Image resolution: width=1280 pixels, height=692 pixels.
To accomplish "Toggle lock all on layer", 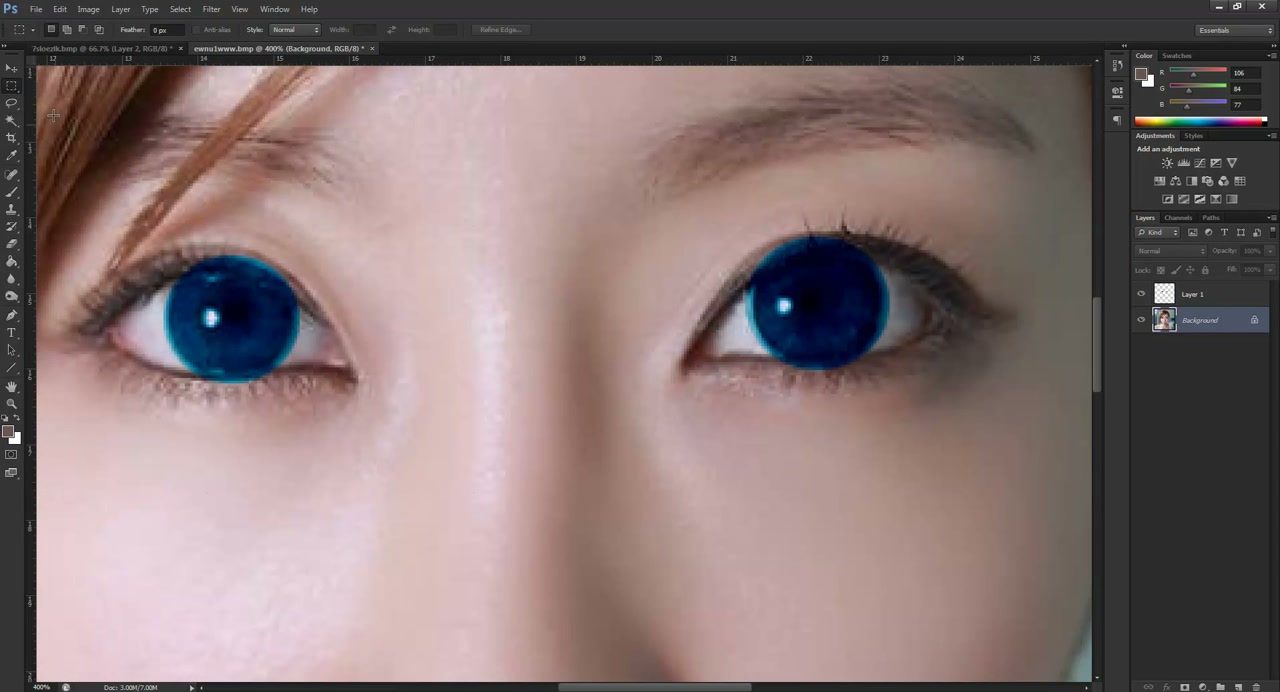I will pos(1205,270).
